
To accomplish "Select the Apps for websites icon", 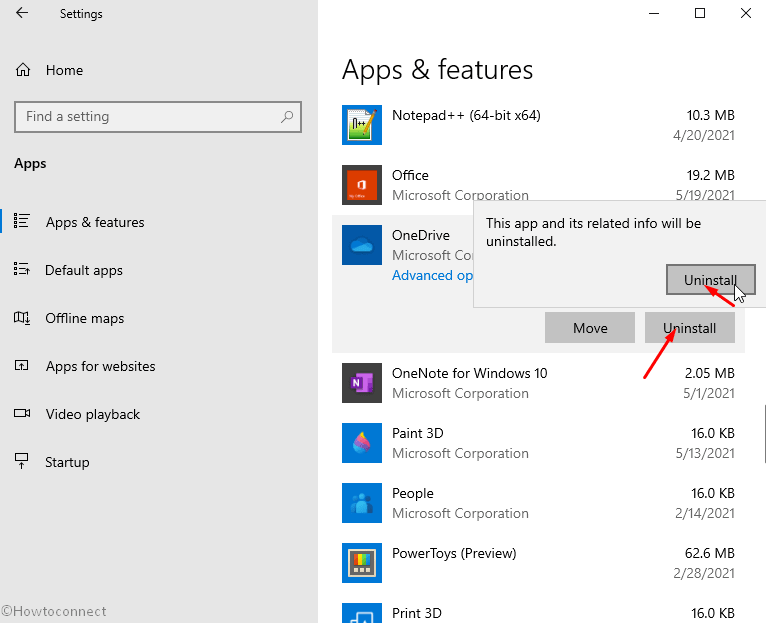I will pos(21,365).
